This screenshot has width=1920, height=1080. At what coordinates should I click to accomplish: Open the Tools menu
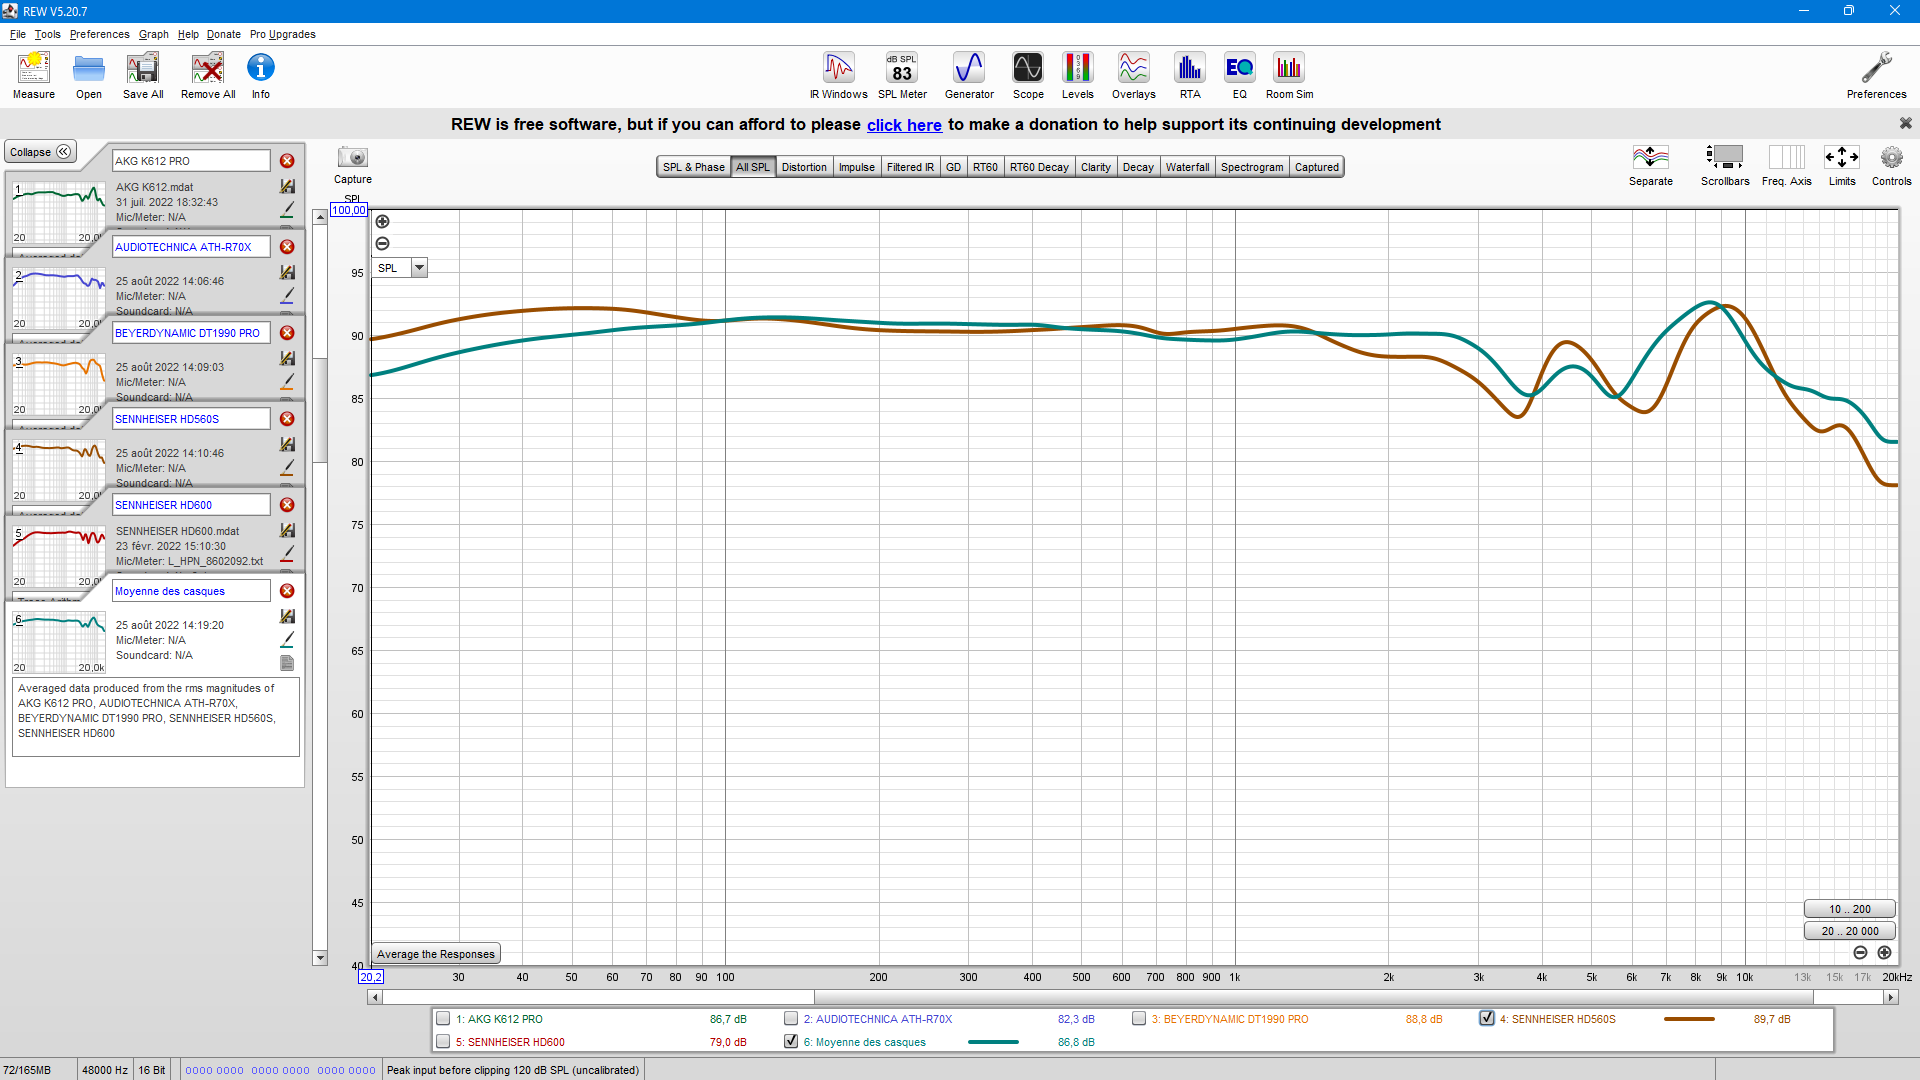tap(47, 34)
